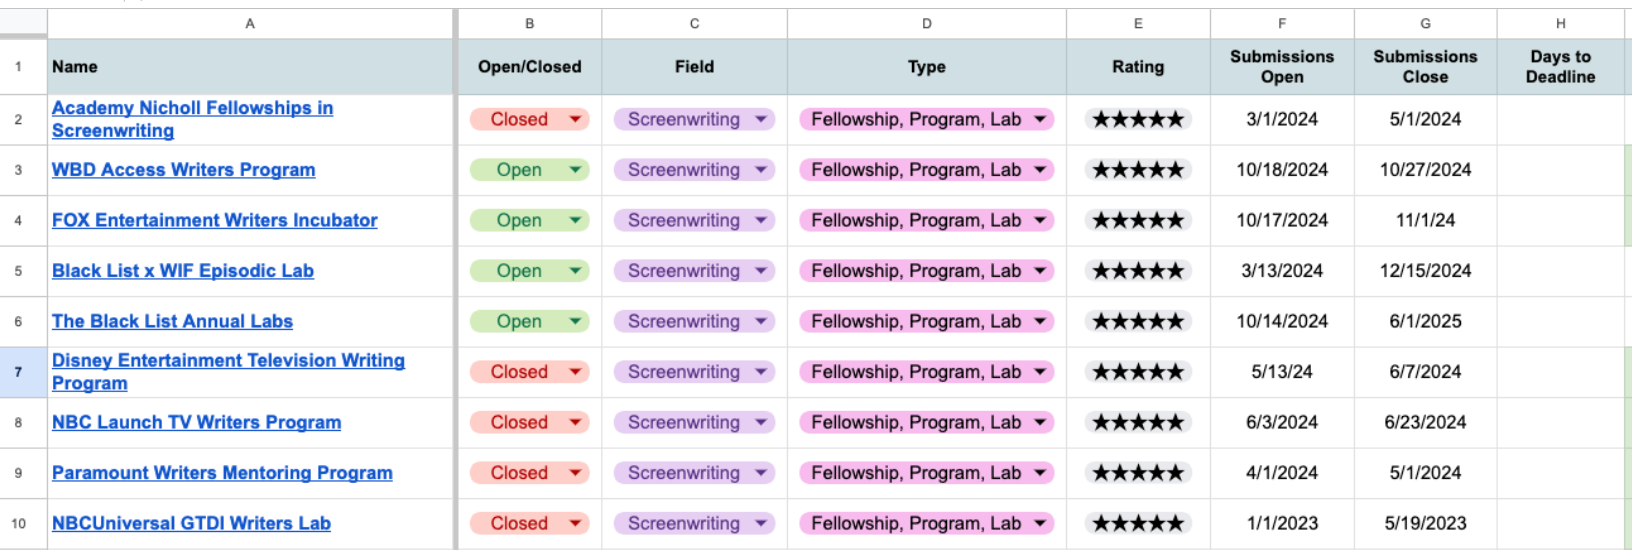This screenshot has width=1632, height=550.
Task: Click the select-all corner box of the sheet
Action: [23, 23]
